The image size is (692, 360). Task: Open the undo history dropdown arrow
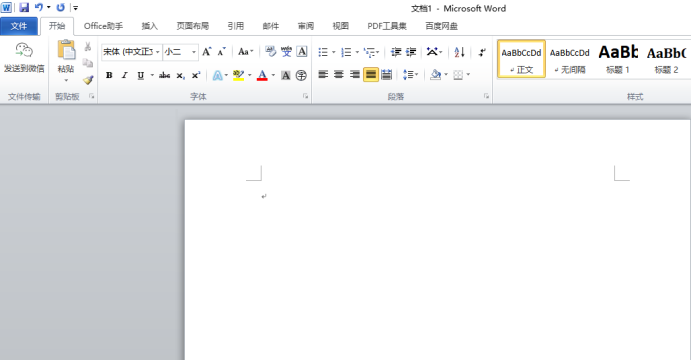tap(49, 8)
